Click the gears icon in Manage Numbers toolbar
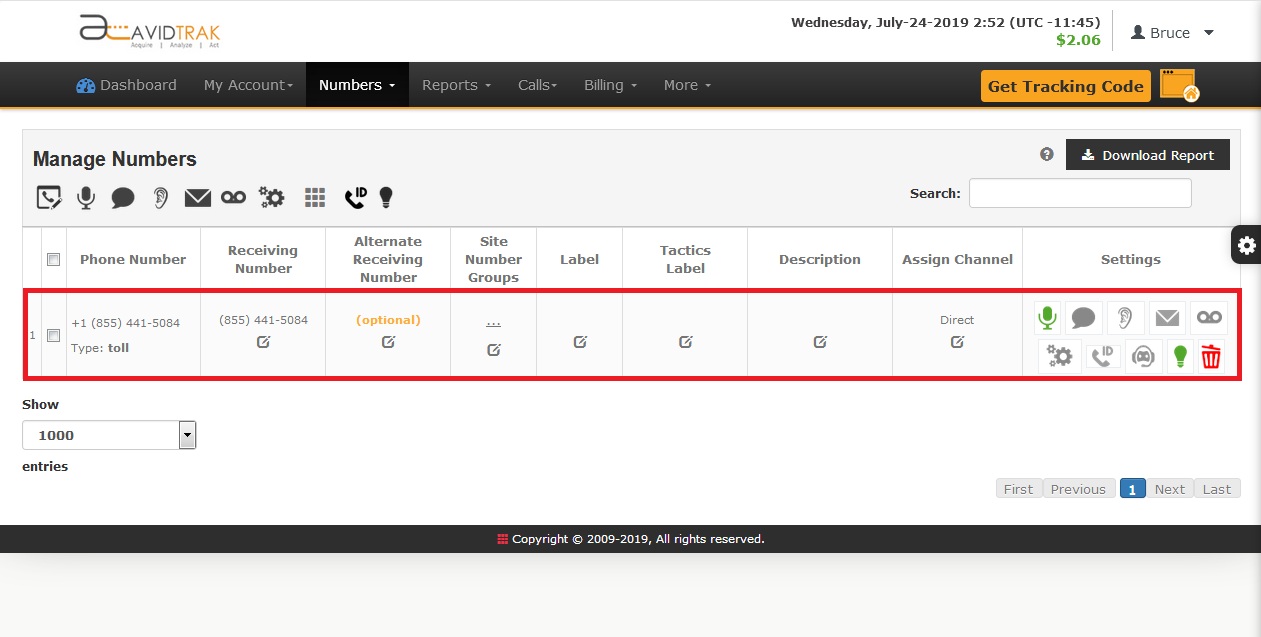The width and height of the screenshot is (1261, 637). [x=271, y=197]
